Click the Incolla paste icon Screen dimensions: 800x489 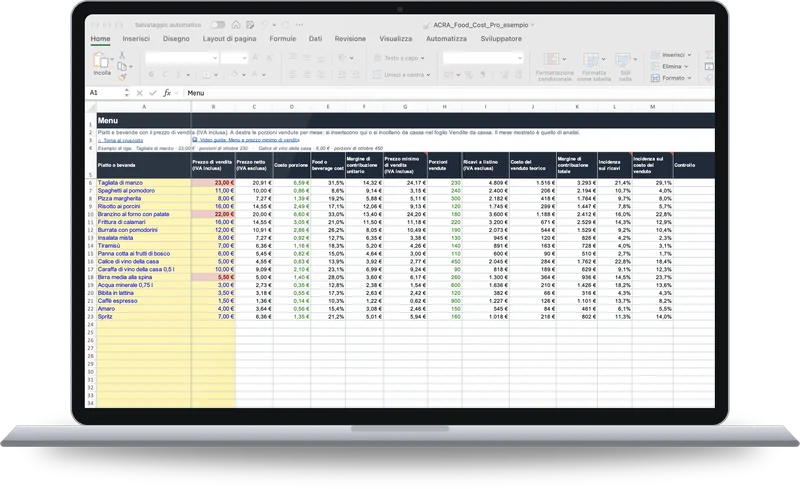(x=101, y=60)
